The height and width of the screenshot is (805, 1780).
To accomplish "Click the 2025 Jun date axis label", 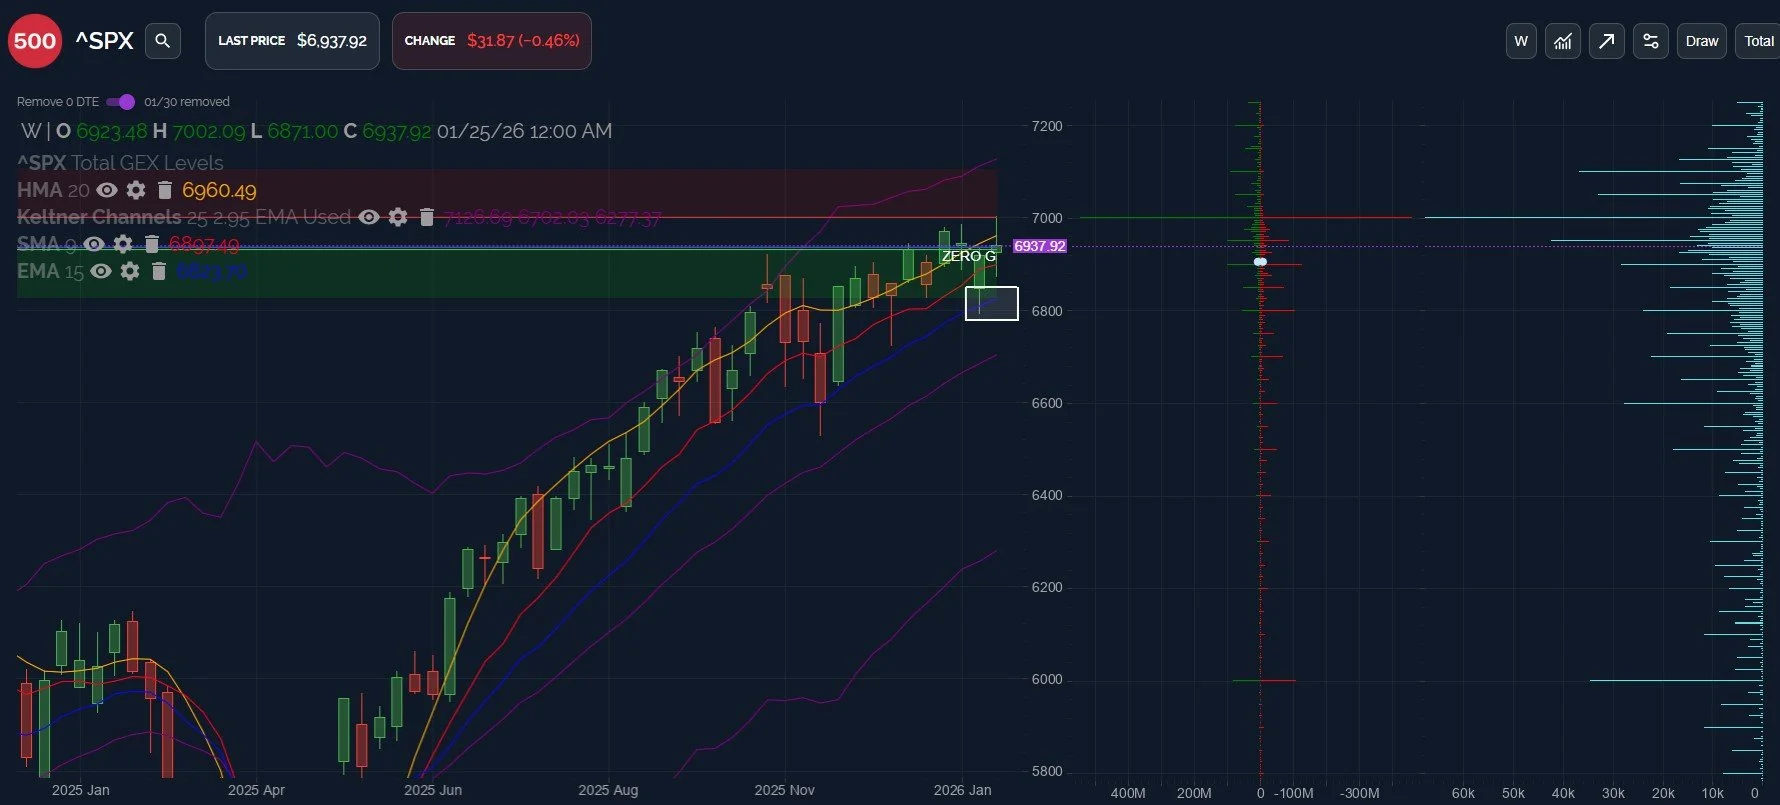I will click(x=433, y=790).
